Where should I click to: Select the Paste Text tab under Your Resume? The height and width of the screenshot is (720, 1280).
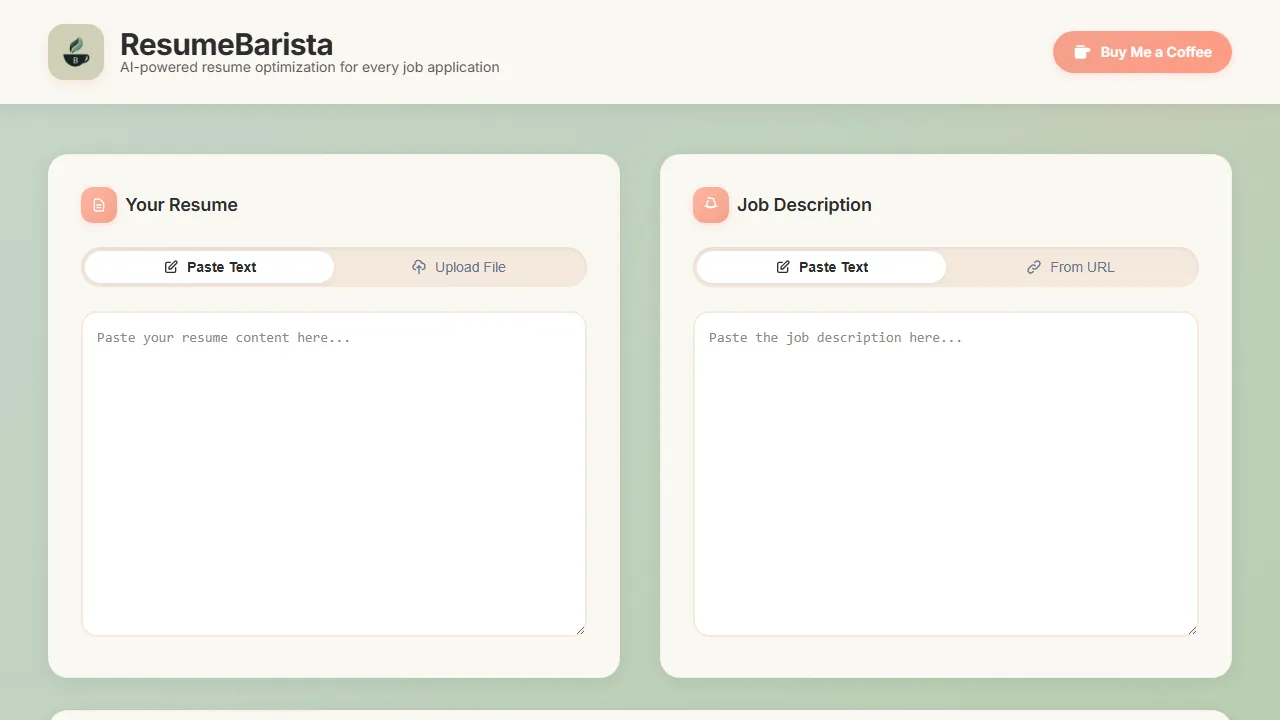click(x=208, y=267)
